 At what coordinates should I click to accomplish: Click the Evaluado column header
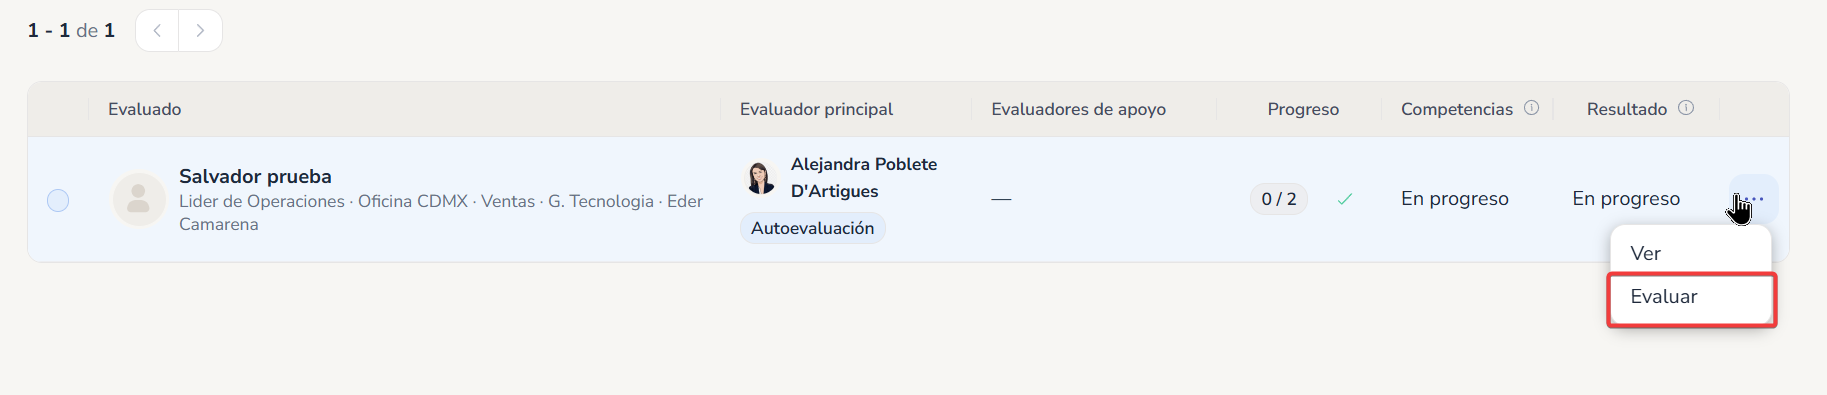(145, 109)
